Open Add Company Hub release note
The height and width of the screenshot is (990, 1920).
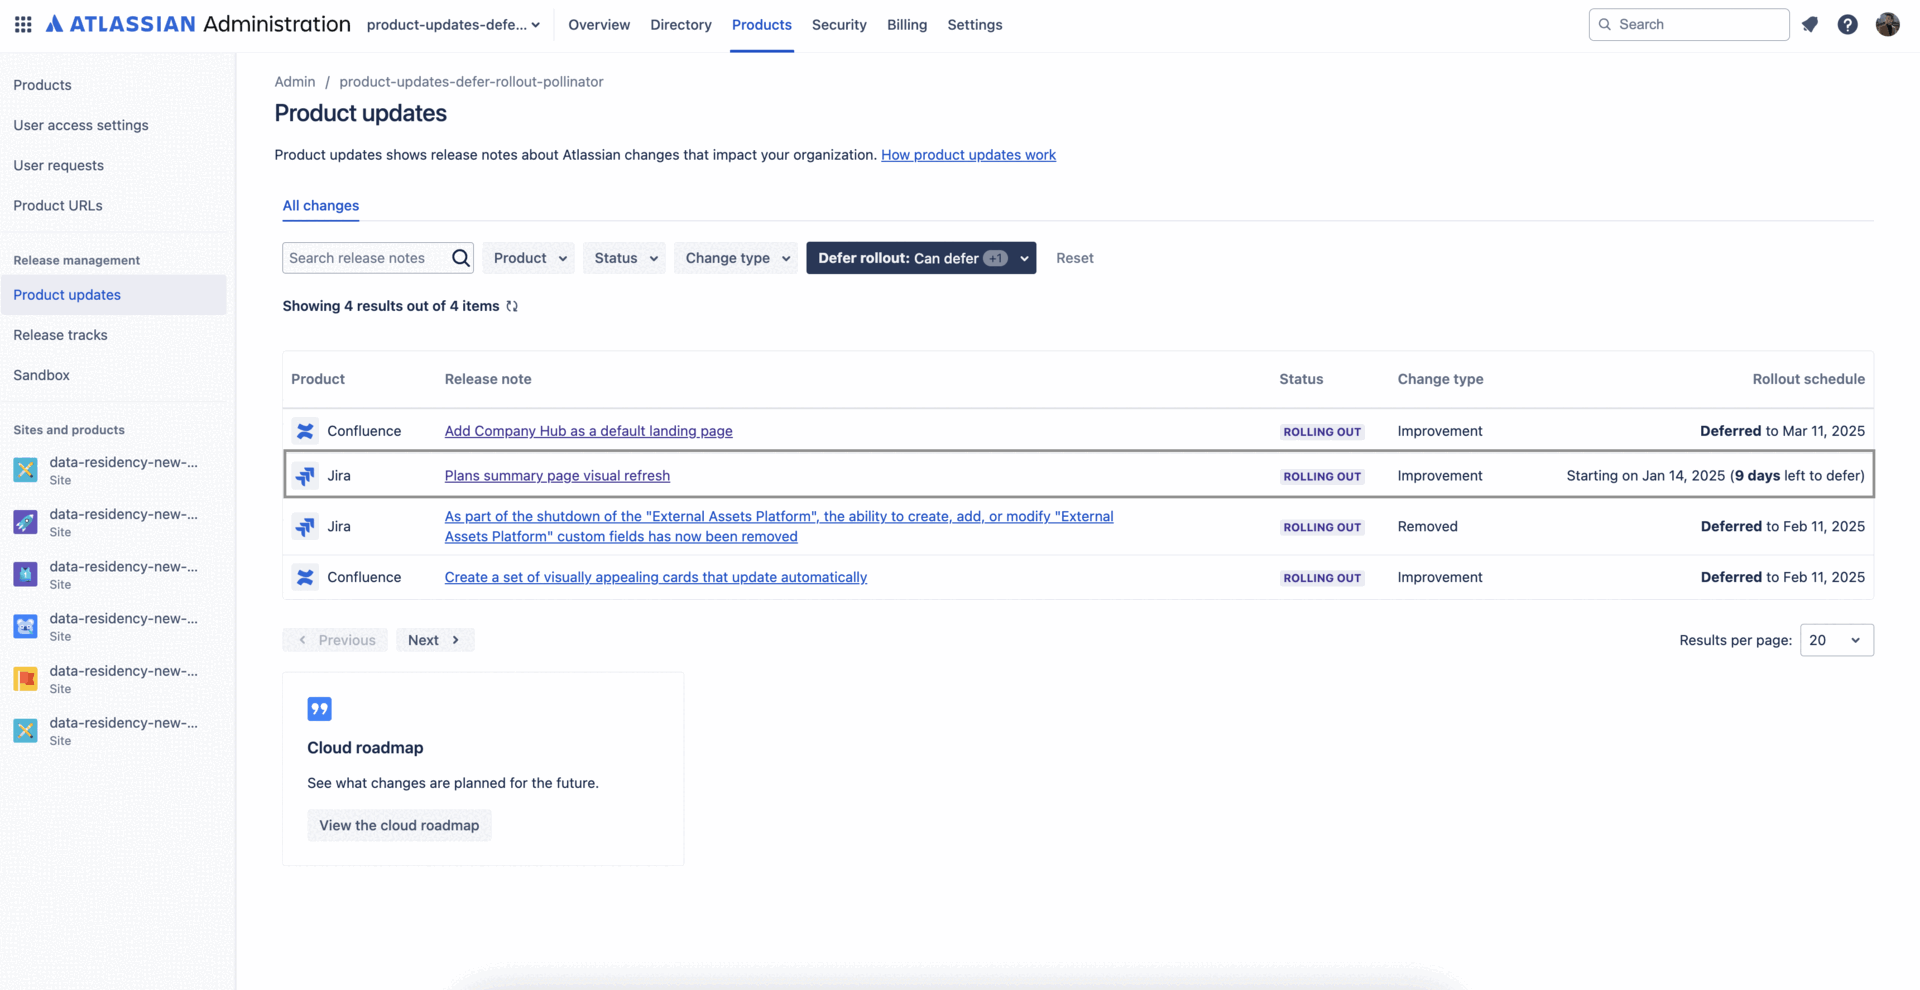pos(588,431)
